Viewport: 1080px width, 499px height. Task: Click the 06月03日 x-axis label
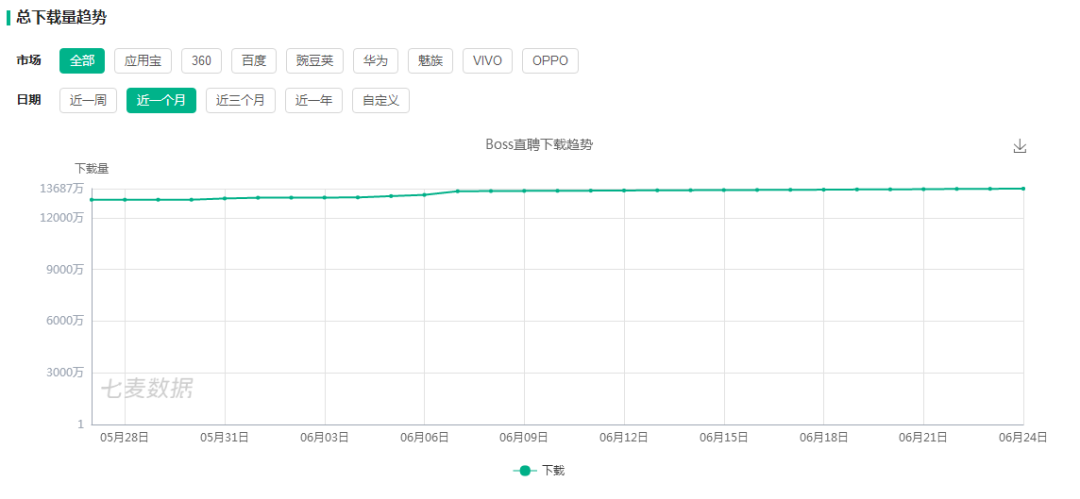324,437
